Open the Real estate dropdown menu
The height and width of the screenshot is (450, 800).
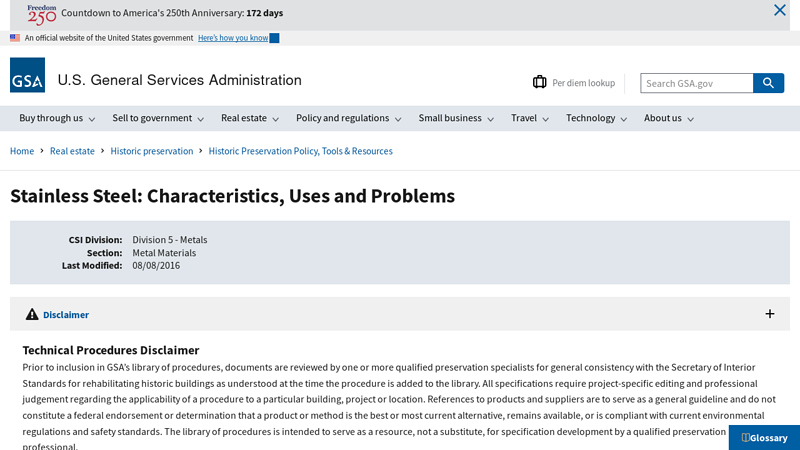click(x=250, y=118)
